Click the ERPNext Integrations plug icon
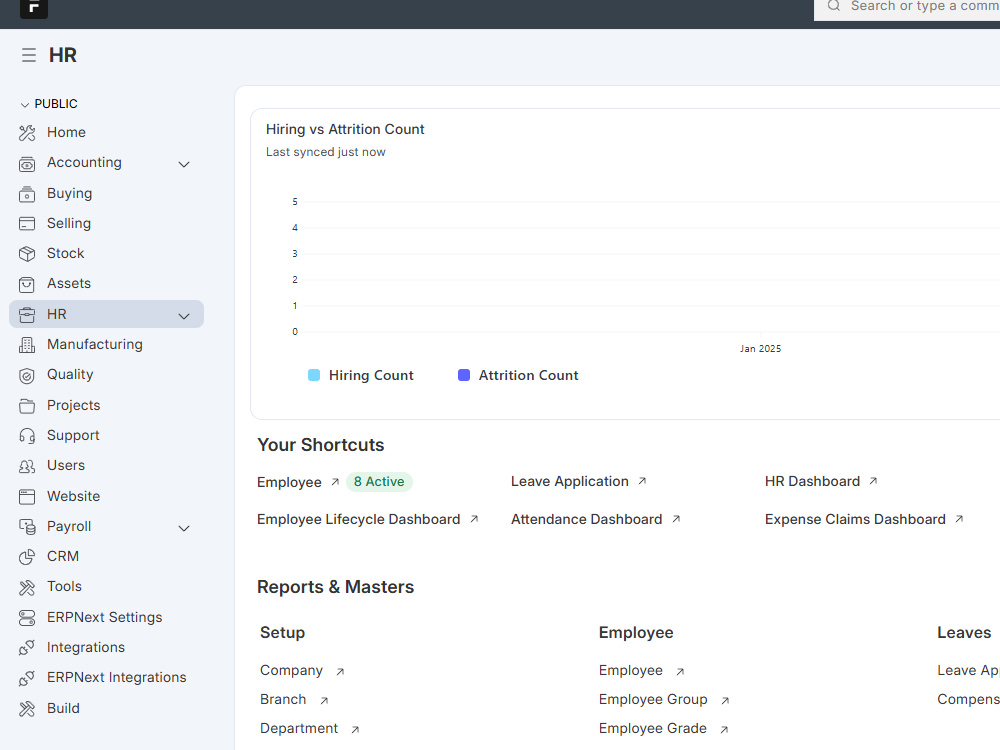The width and height of the screenshot is (1000, 750). click(x=27, y=678)
